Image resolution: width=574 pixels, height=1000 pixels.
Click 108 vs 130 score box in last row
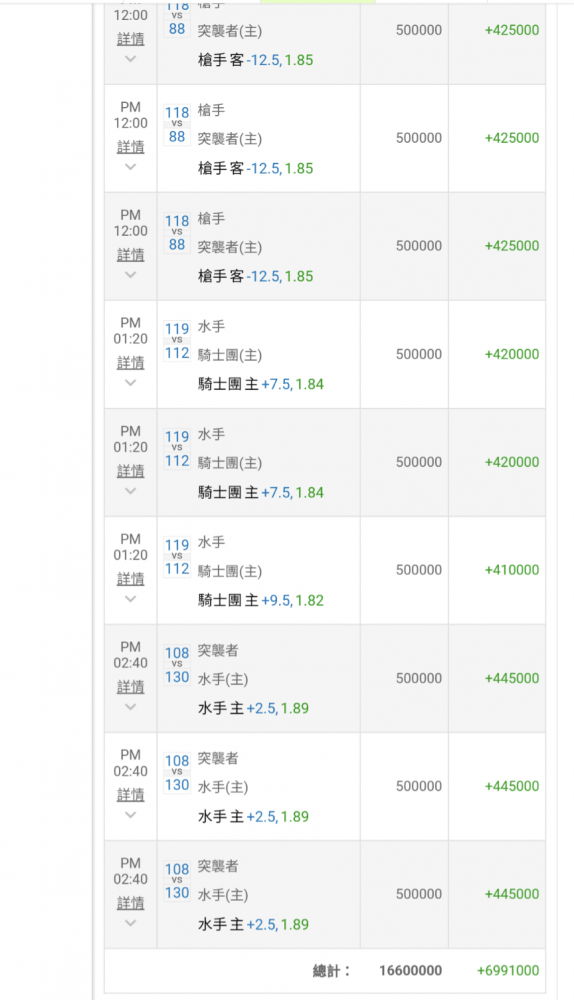click(177, 881)
